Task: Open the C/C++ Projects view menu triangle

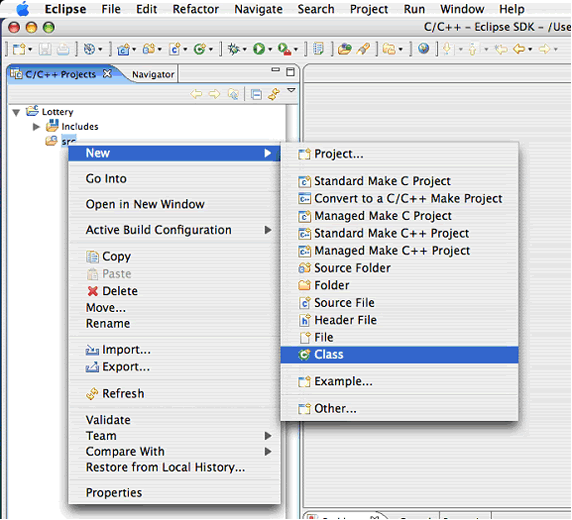Action: click(x=291, y=90)
